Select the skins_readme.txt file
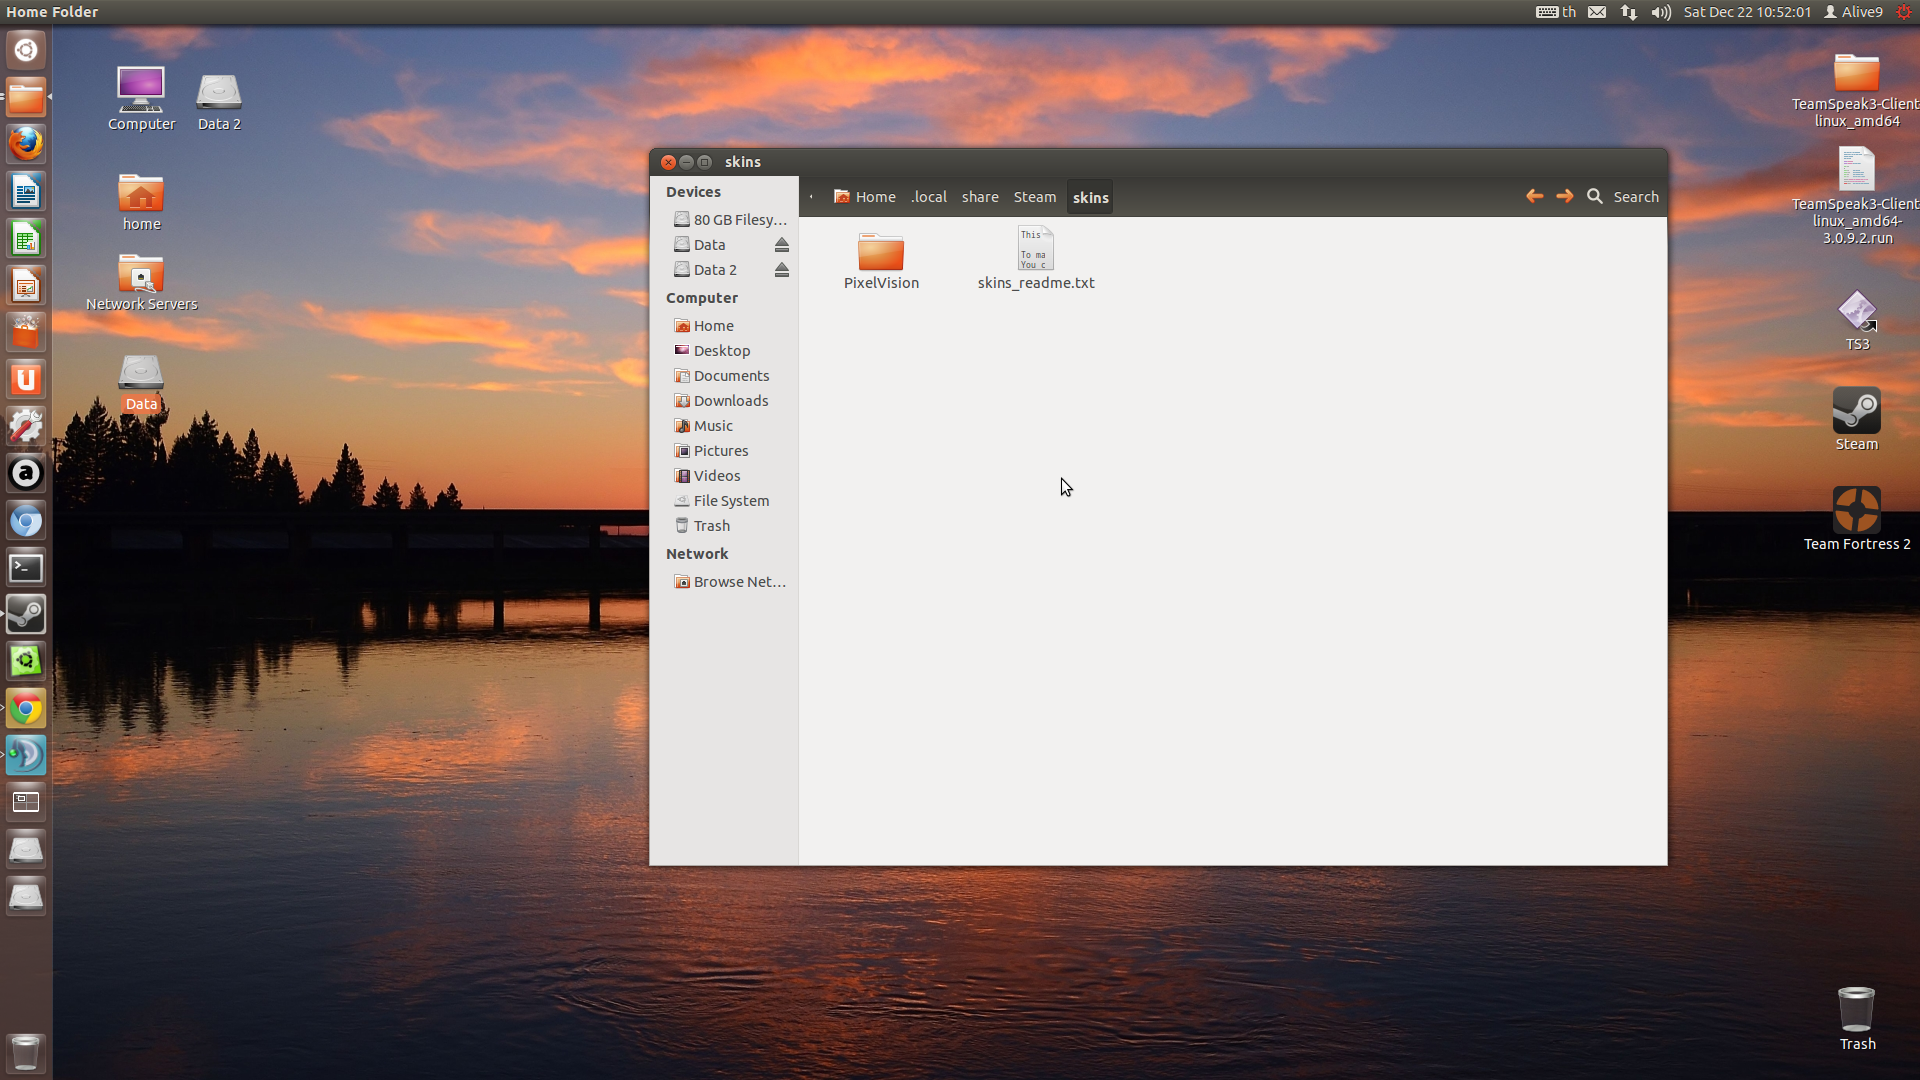The height and width of the screenshot is (1080, 1920). [1035, 250]
